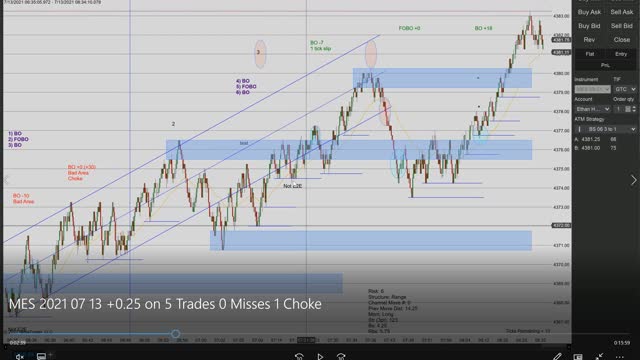Open the order quantity selector icon
The width and height of the screenshot is (640, 360).
(x=628, y=109)
